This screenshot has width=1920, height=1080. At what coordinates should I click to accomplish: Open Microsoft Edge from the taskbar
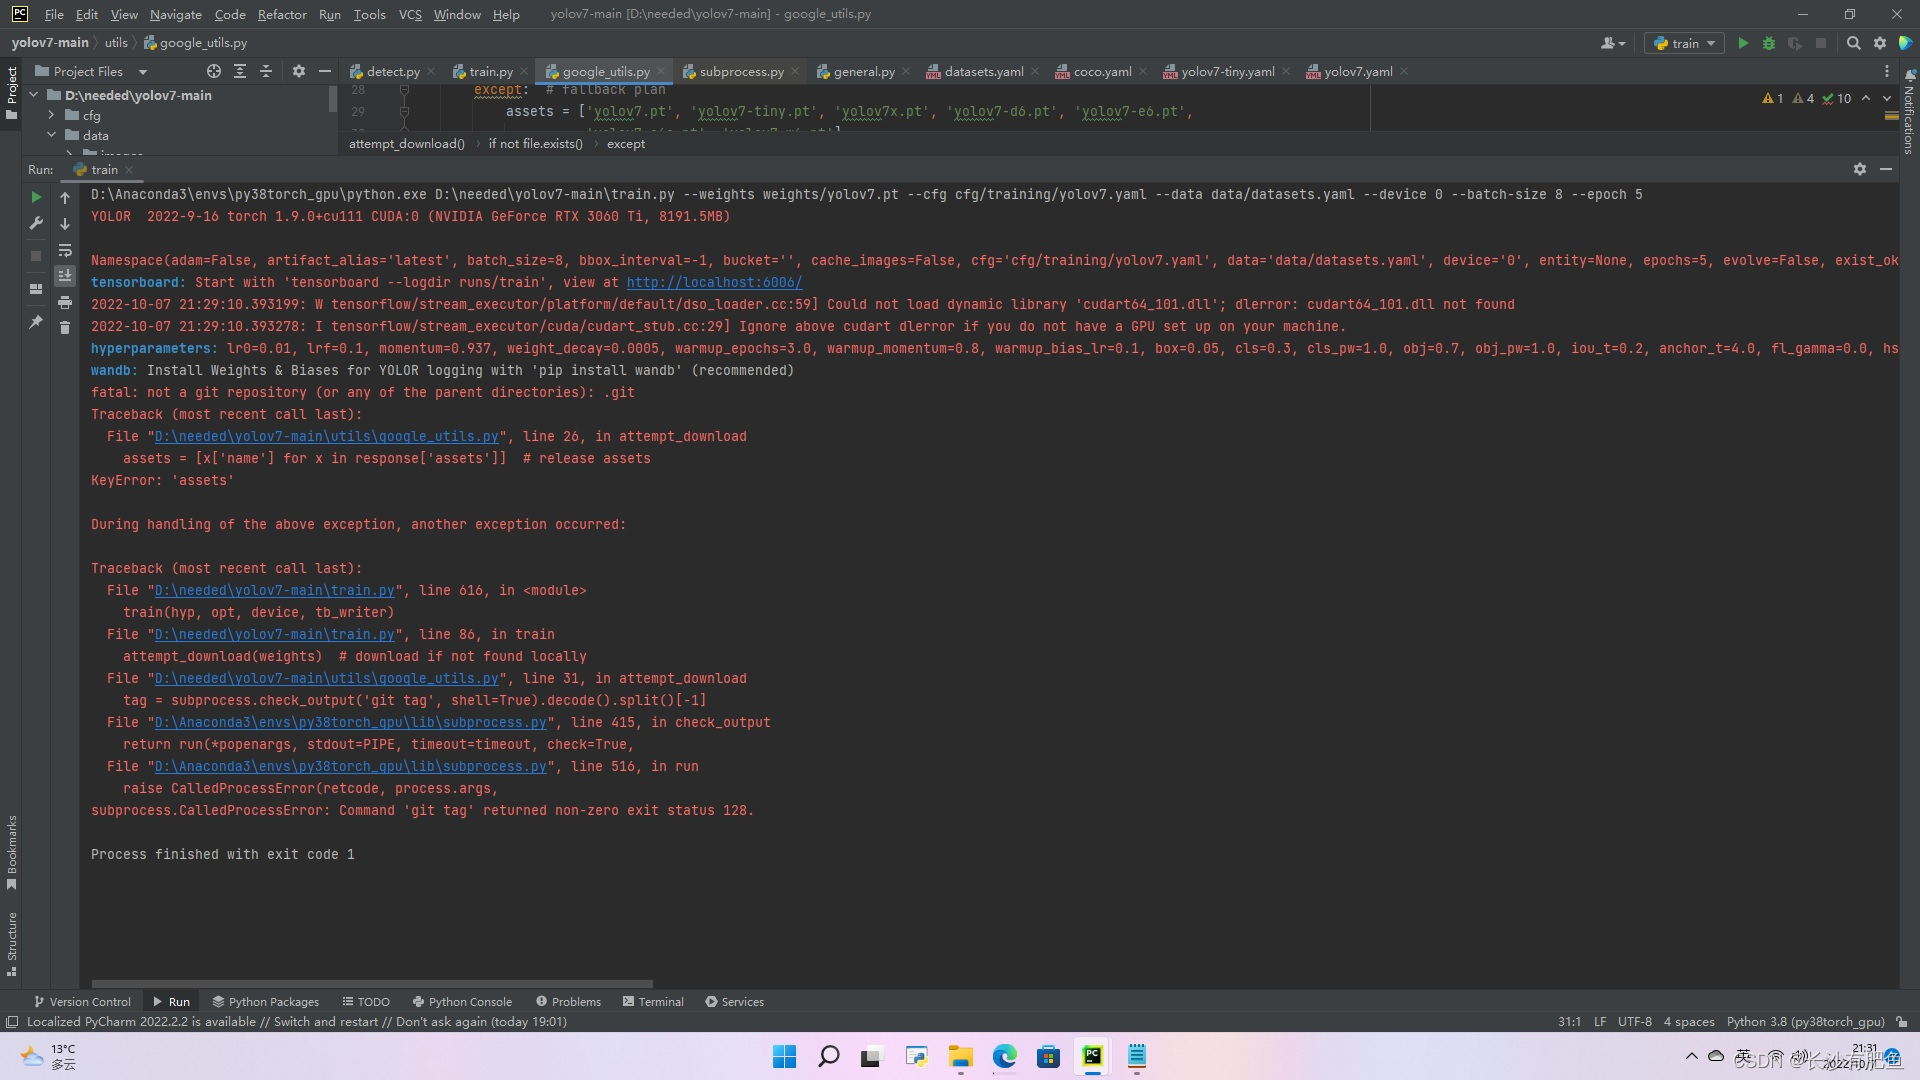pos(1004,1056)
